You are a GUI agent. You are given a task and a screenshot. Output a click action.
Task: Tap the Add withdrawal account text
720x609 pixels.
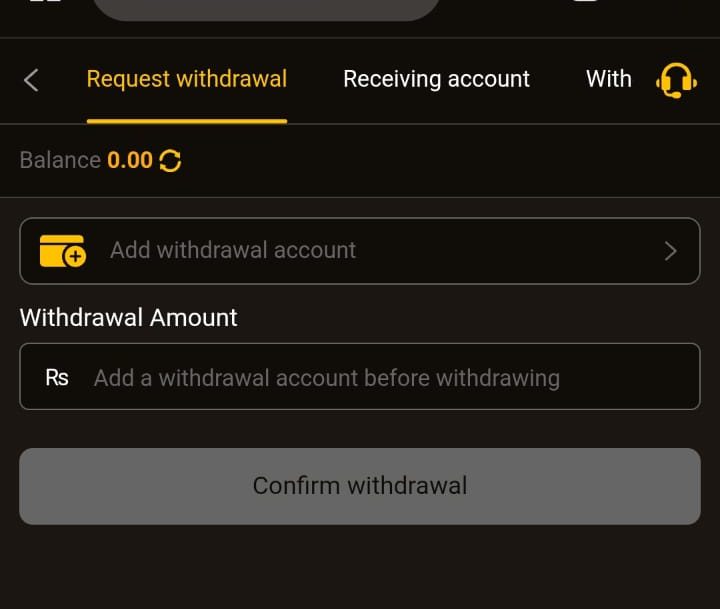[x=233, y=250]
